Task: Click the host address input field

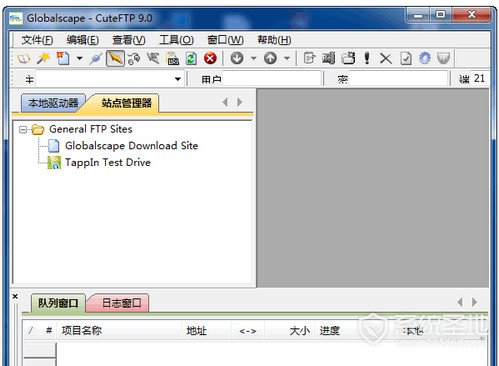Action: (104, 79)
